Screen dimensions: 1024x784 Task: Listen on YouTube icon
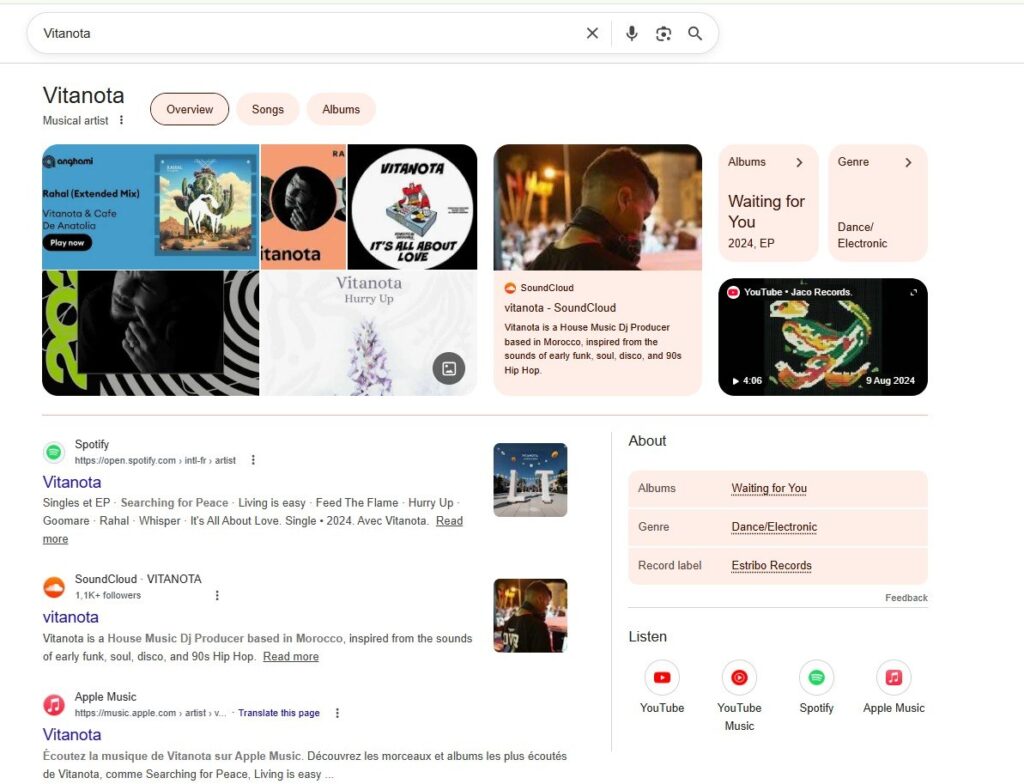[x=662, y=678]
